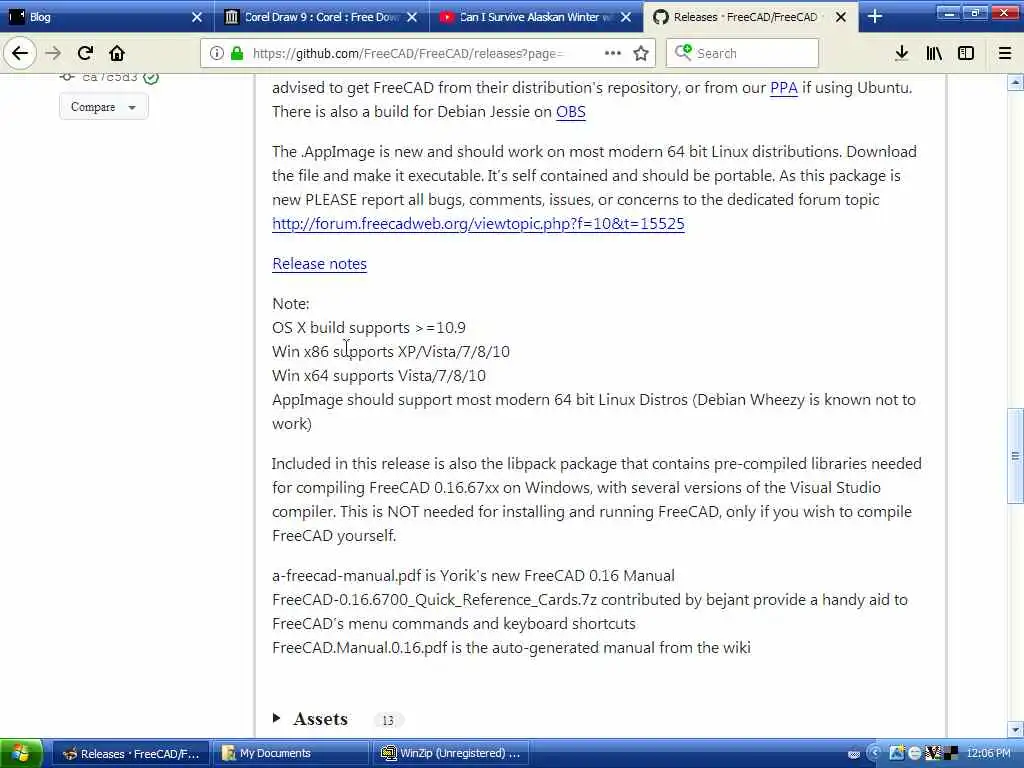The image size is (1024, 768).
Task: Open page actions three-dot menu
Action: [613, 53]
